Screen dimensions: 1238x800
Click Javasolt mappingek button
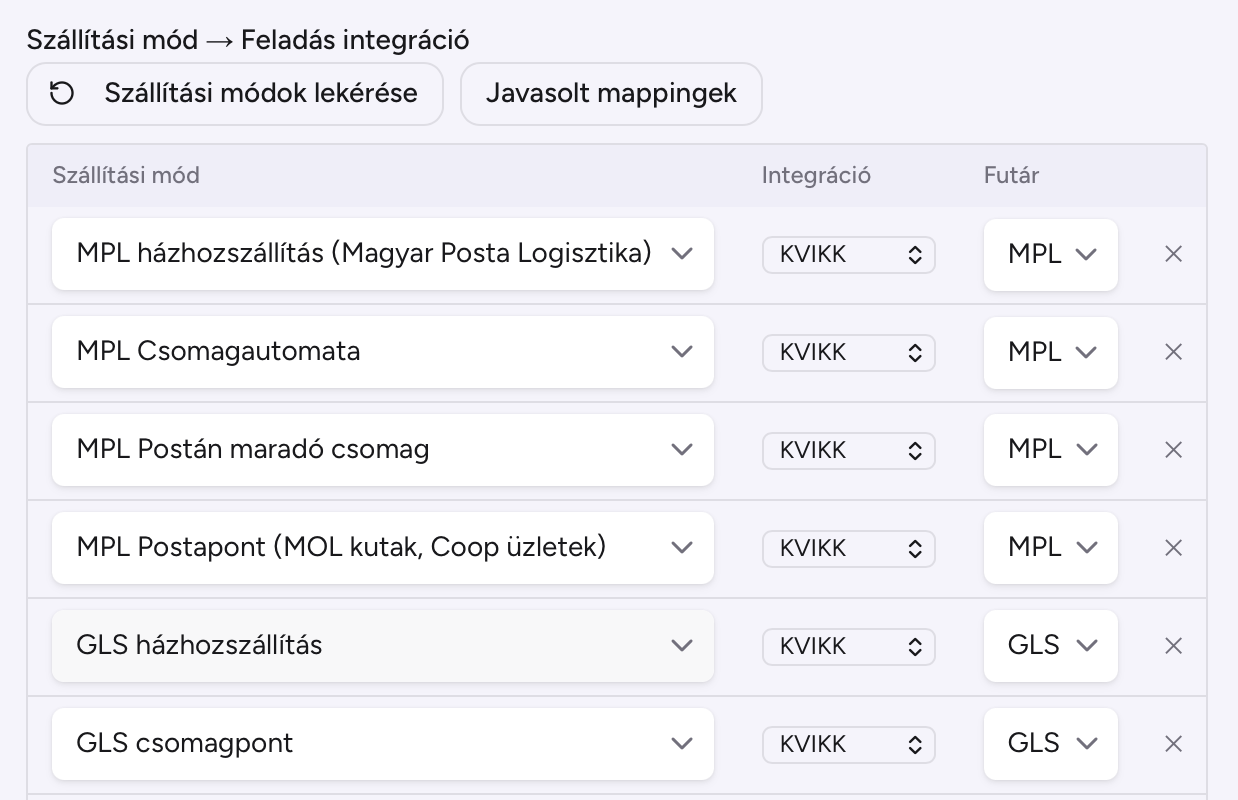[x=611, y=94]
